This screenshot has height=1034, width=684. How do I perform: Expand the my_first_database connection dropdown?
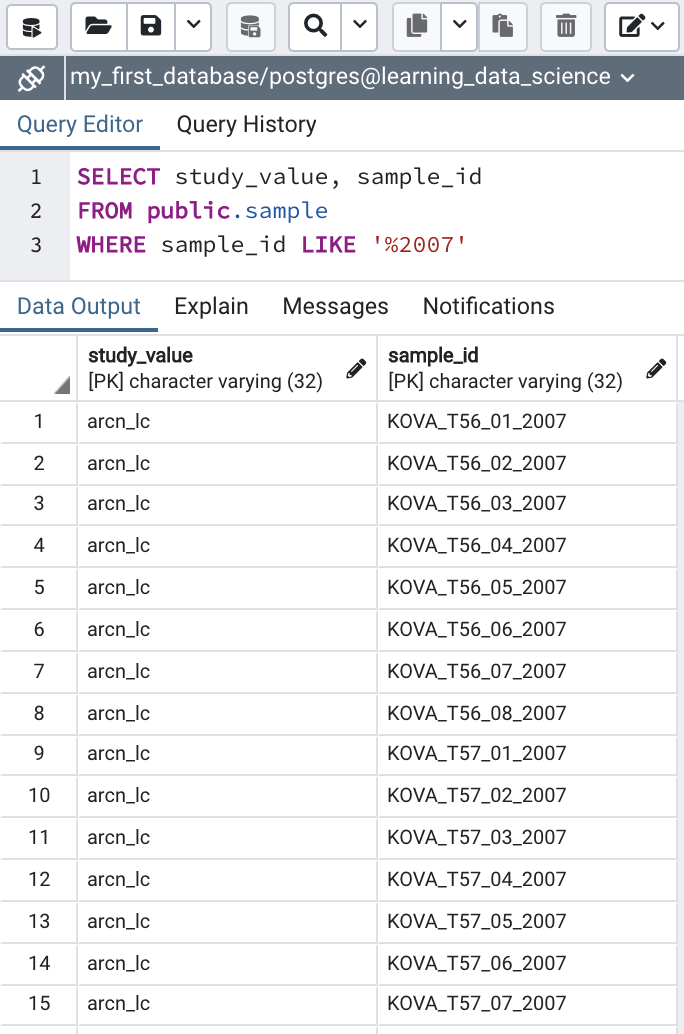(628, 77)
